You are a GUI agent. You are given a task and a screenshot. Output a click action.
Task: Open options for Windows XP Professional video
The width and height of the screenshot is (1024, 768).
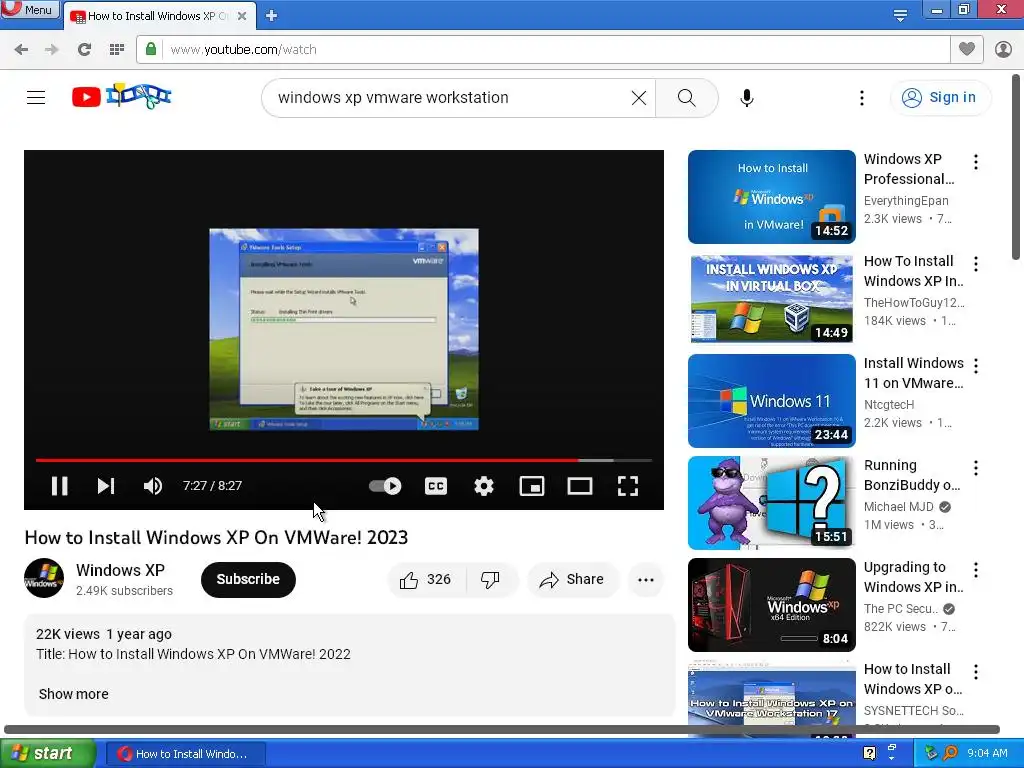pos(976,162)
